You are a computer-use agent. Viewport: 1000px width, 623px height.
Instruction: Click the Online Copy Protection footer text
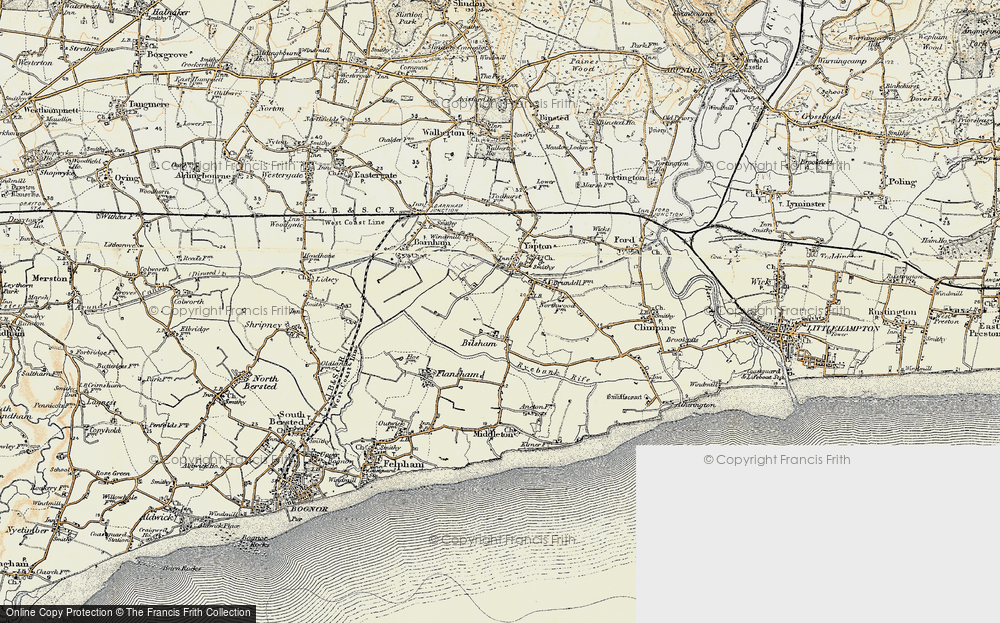point(126,613)
